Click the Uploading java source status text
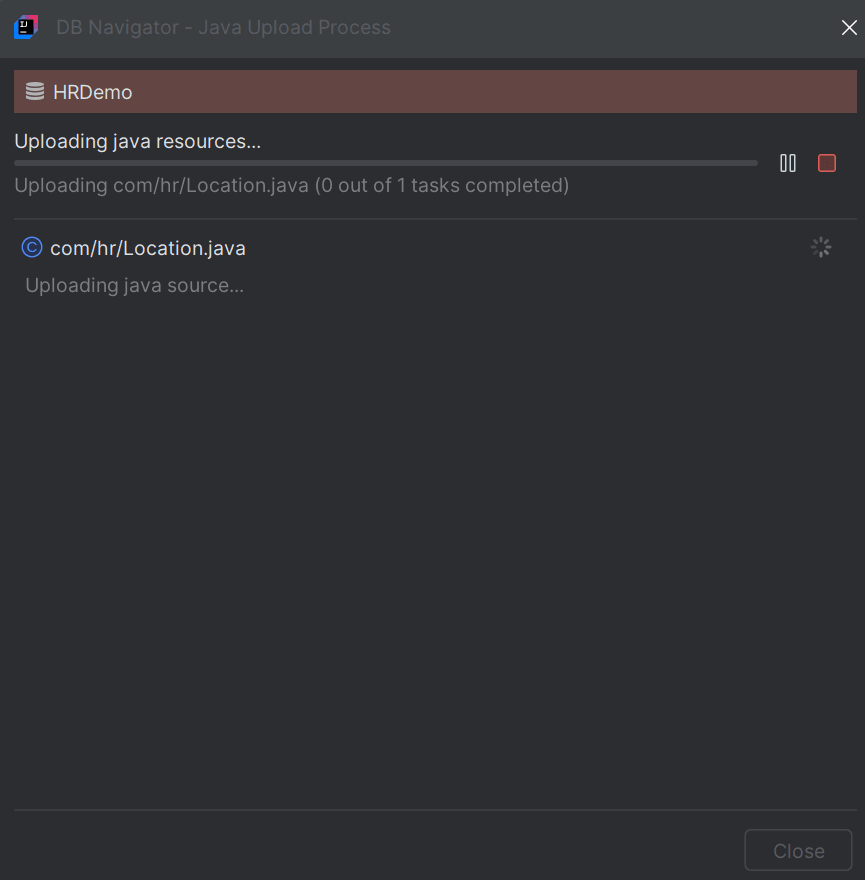 133,285
